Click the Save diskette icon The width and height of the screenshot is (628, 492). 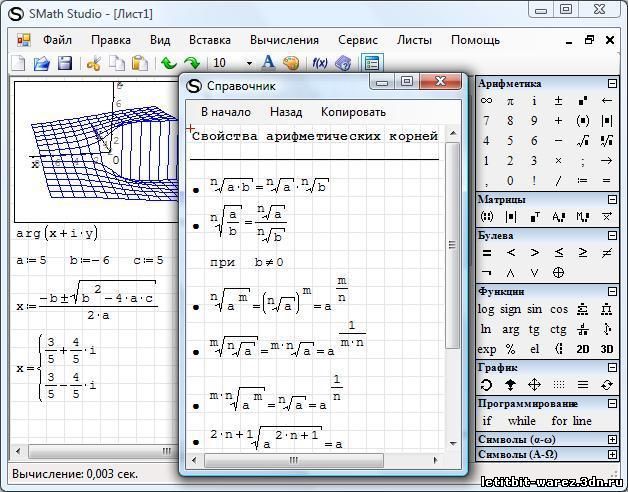65,63
